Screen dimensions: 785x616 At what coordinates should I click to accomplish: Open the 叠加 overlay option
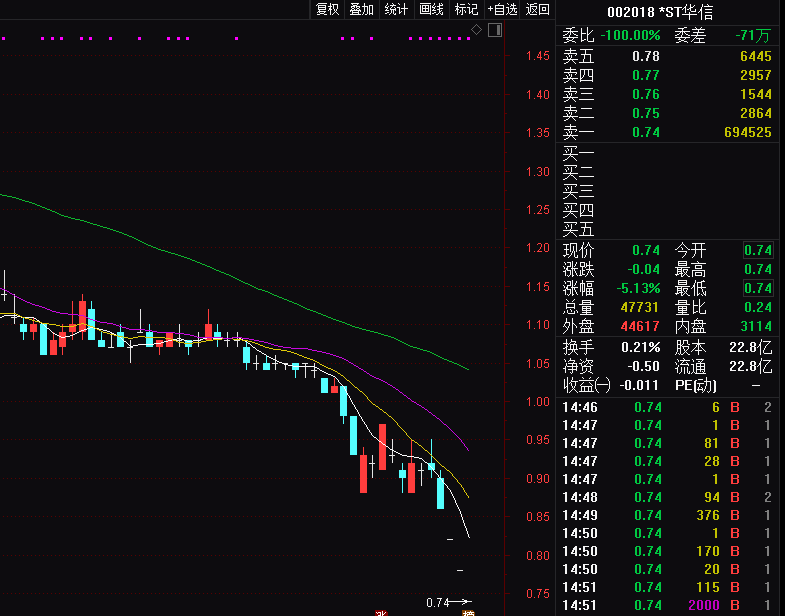361,9
